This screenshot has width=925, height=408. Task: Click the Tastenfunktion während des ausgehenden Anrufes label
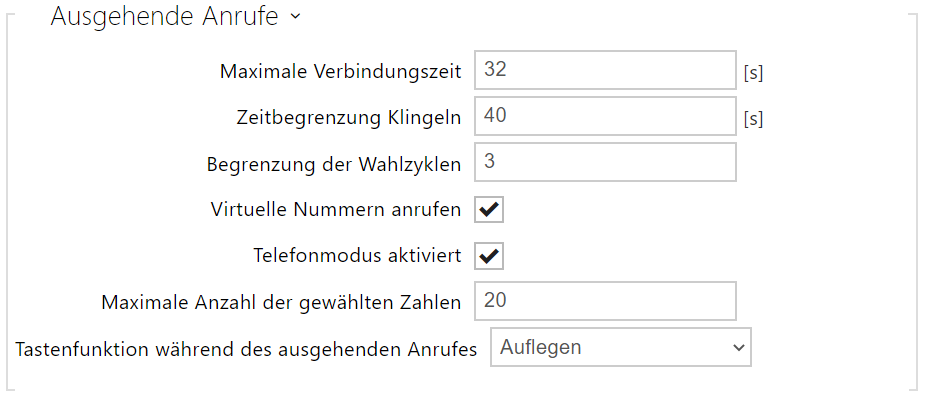[247, 349]
